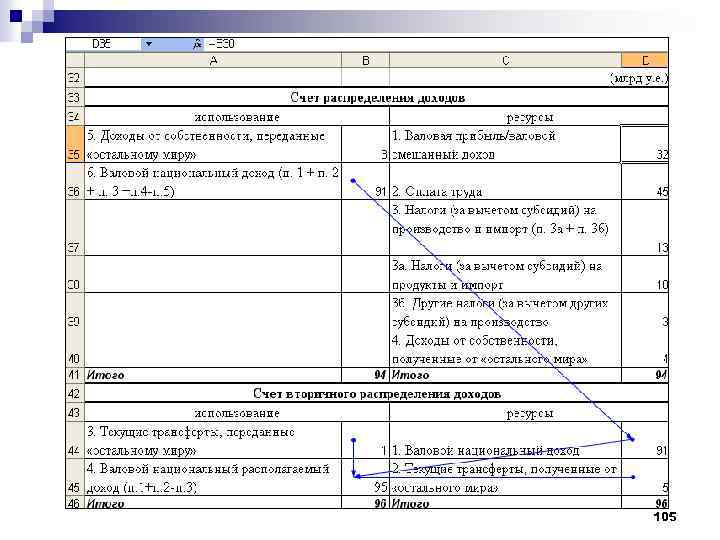Viewport: 720px width, 540px height.
Task: Click the '2. Оплата труда' cell
Action: 505,181
